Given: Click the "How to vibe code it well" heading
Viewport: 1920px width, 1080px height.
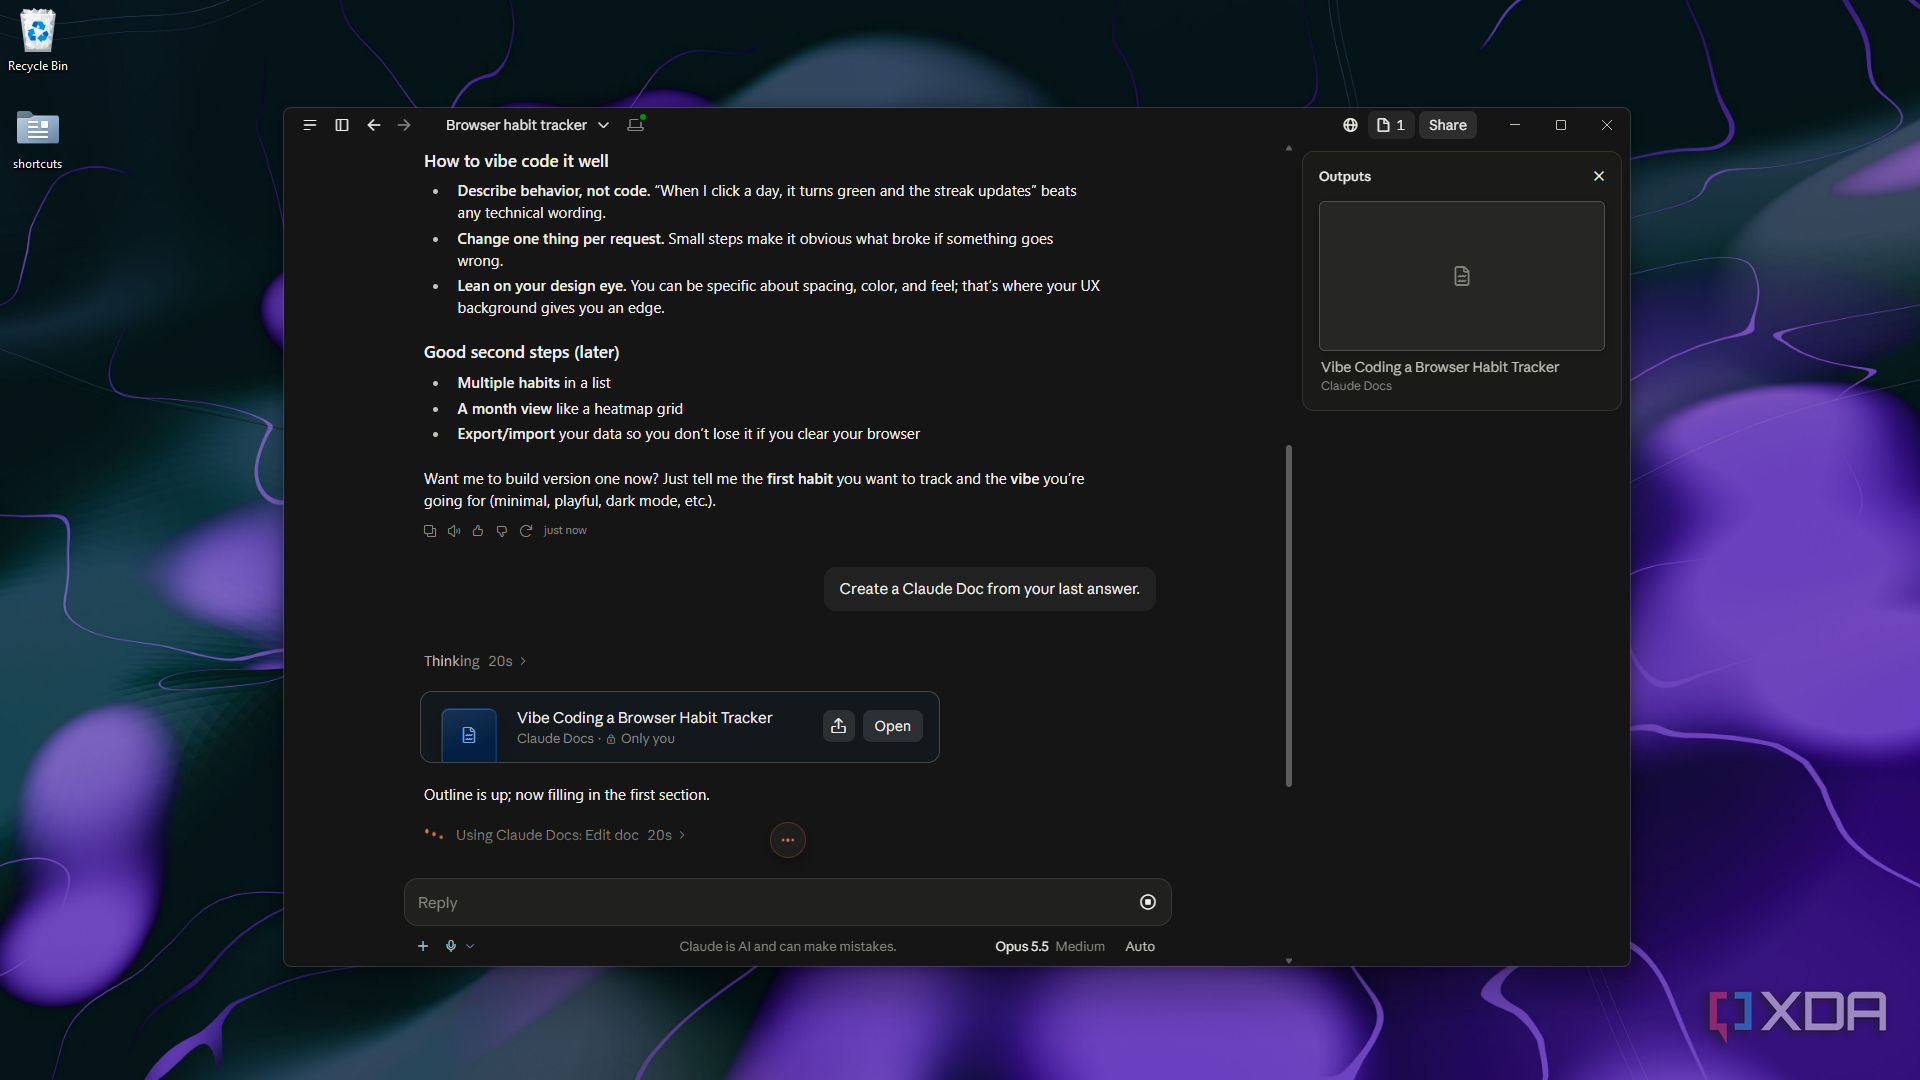Looking at the screenshot, I should click(516, 161).
